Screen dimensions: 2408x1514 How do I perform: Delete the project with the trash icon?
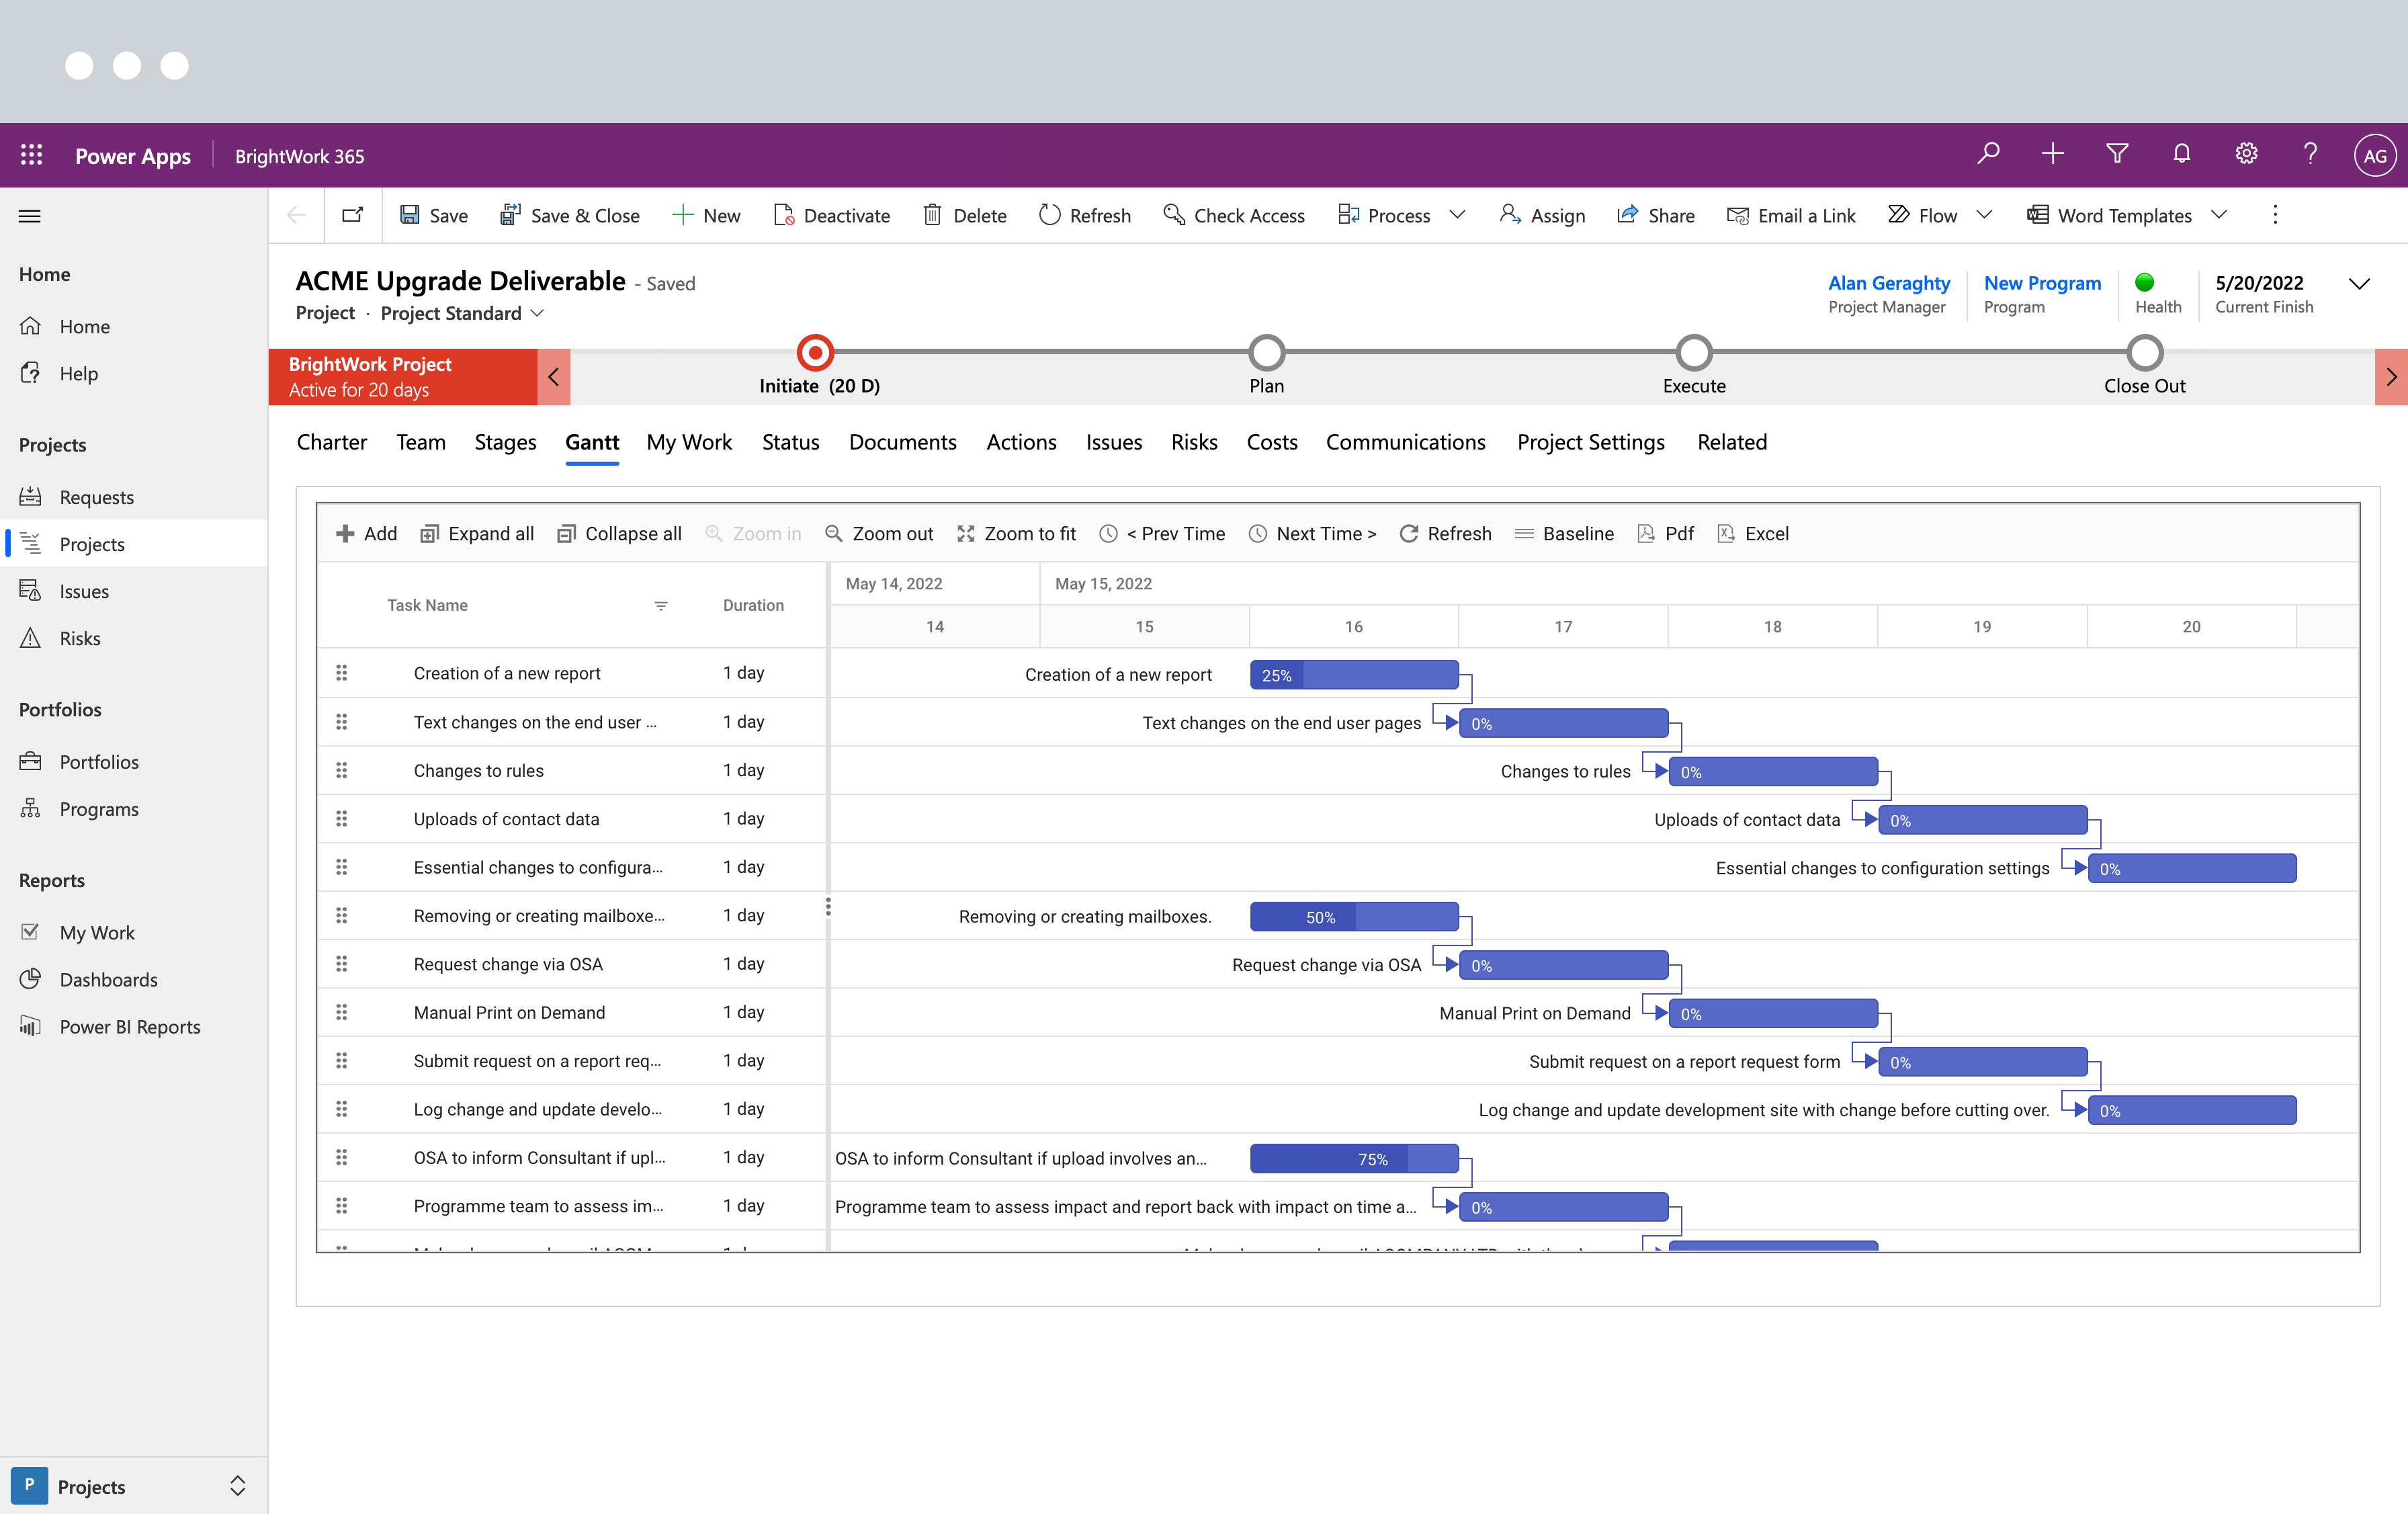[933, 215]
